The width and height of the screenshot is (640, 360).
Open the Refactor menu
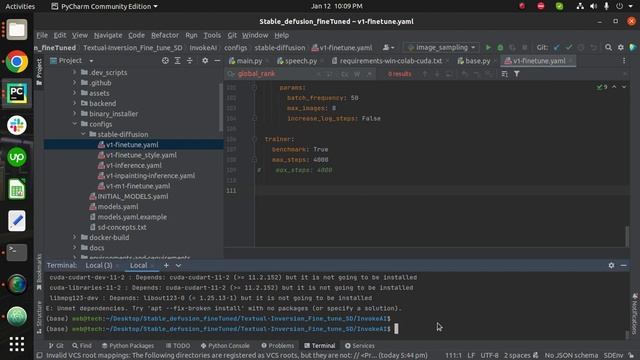165,35
